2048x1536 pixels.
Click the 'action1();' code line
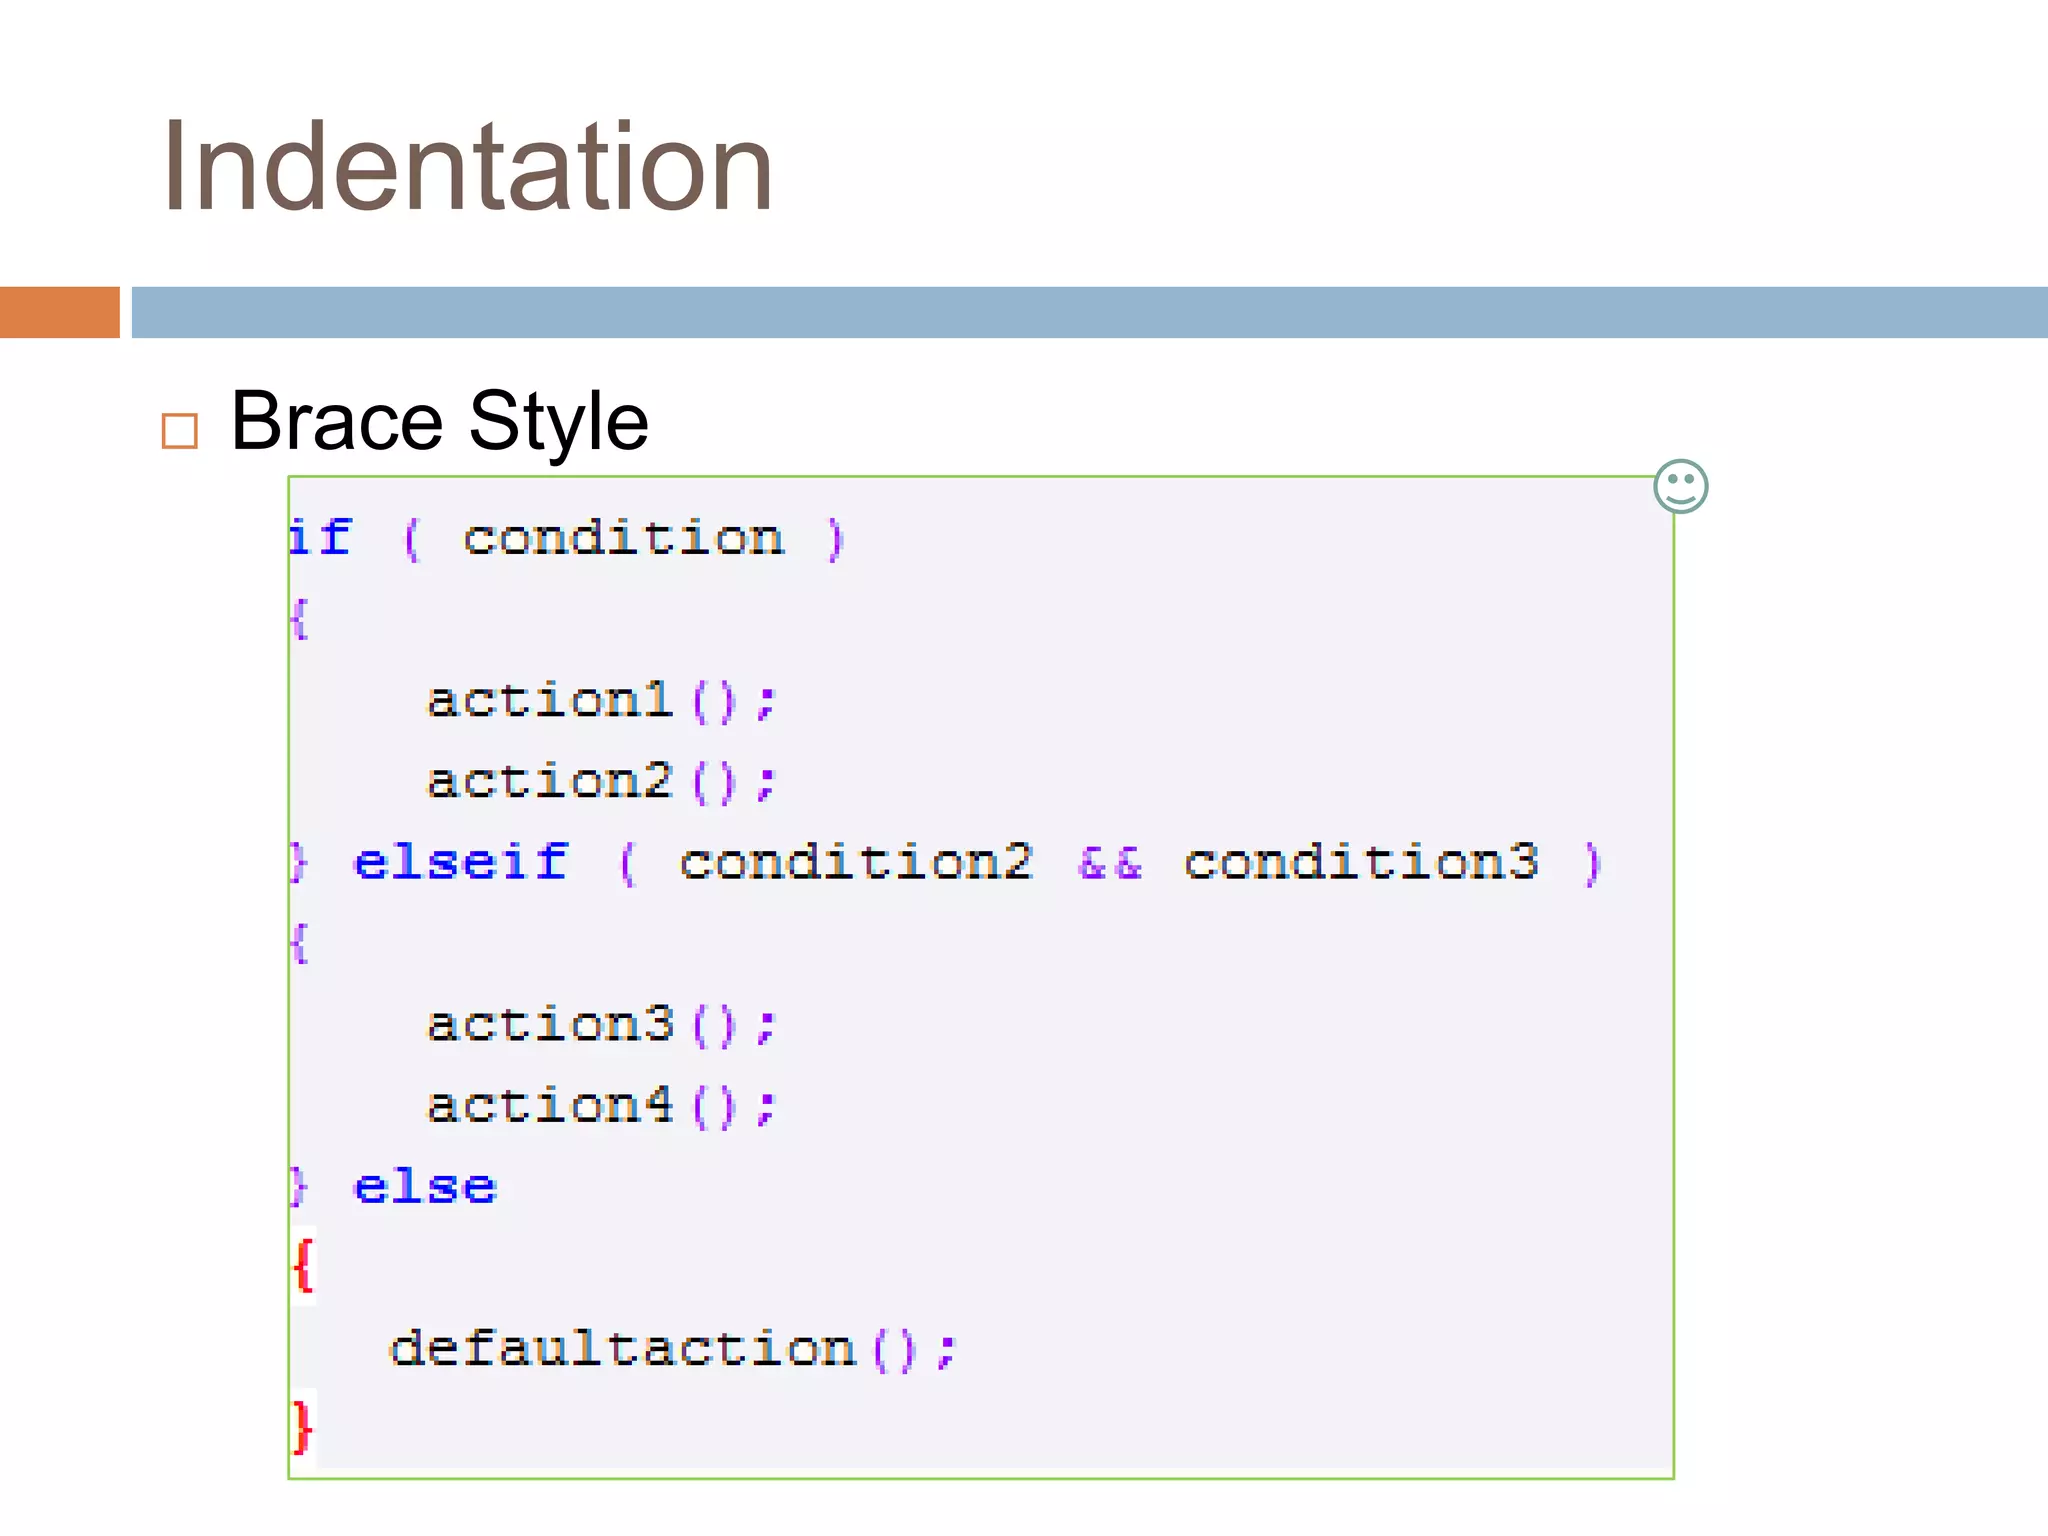[x=601, y=701]
